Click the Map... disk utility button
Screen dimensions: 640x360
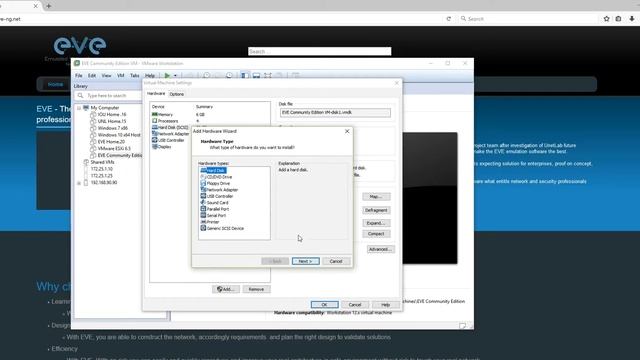tap(376, 197)
